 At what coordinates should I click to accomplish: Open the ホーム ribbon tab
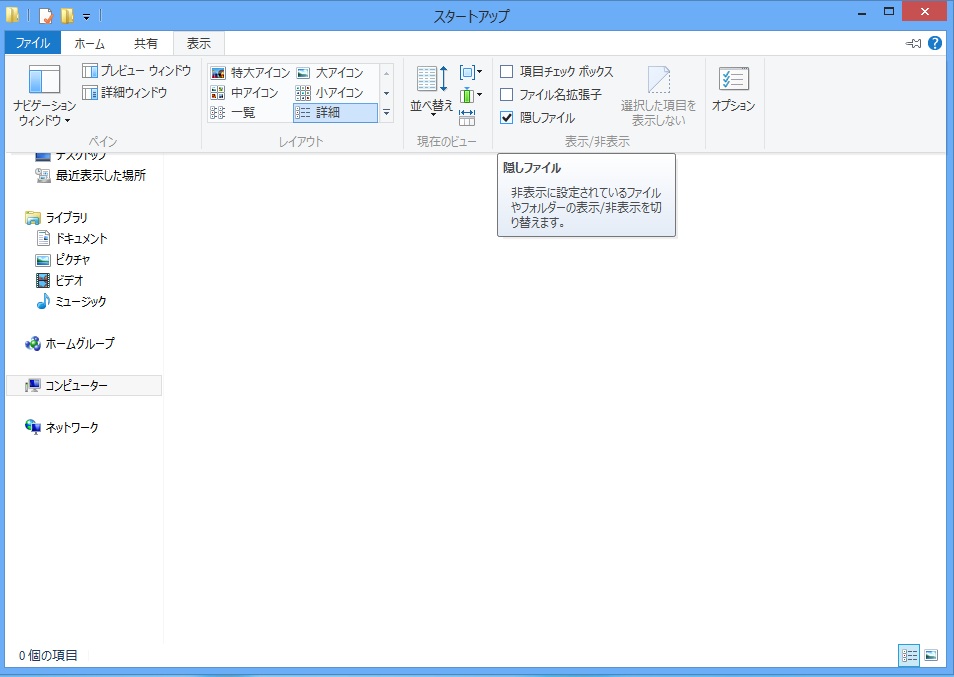pyautogui.click(x=89, y=43)
